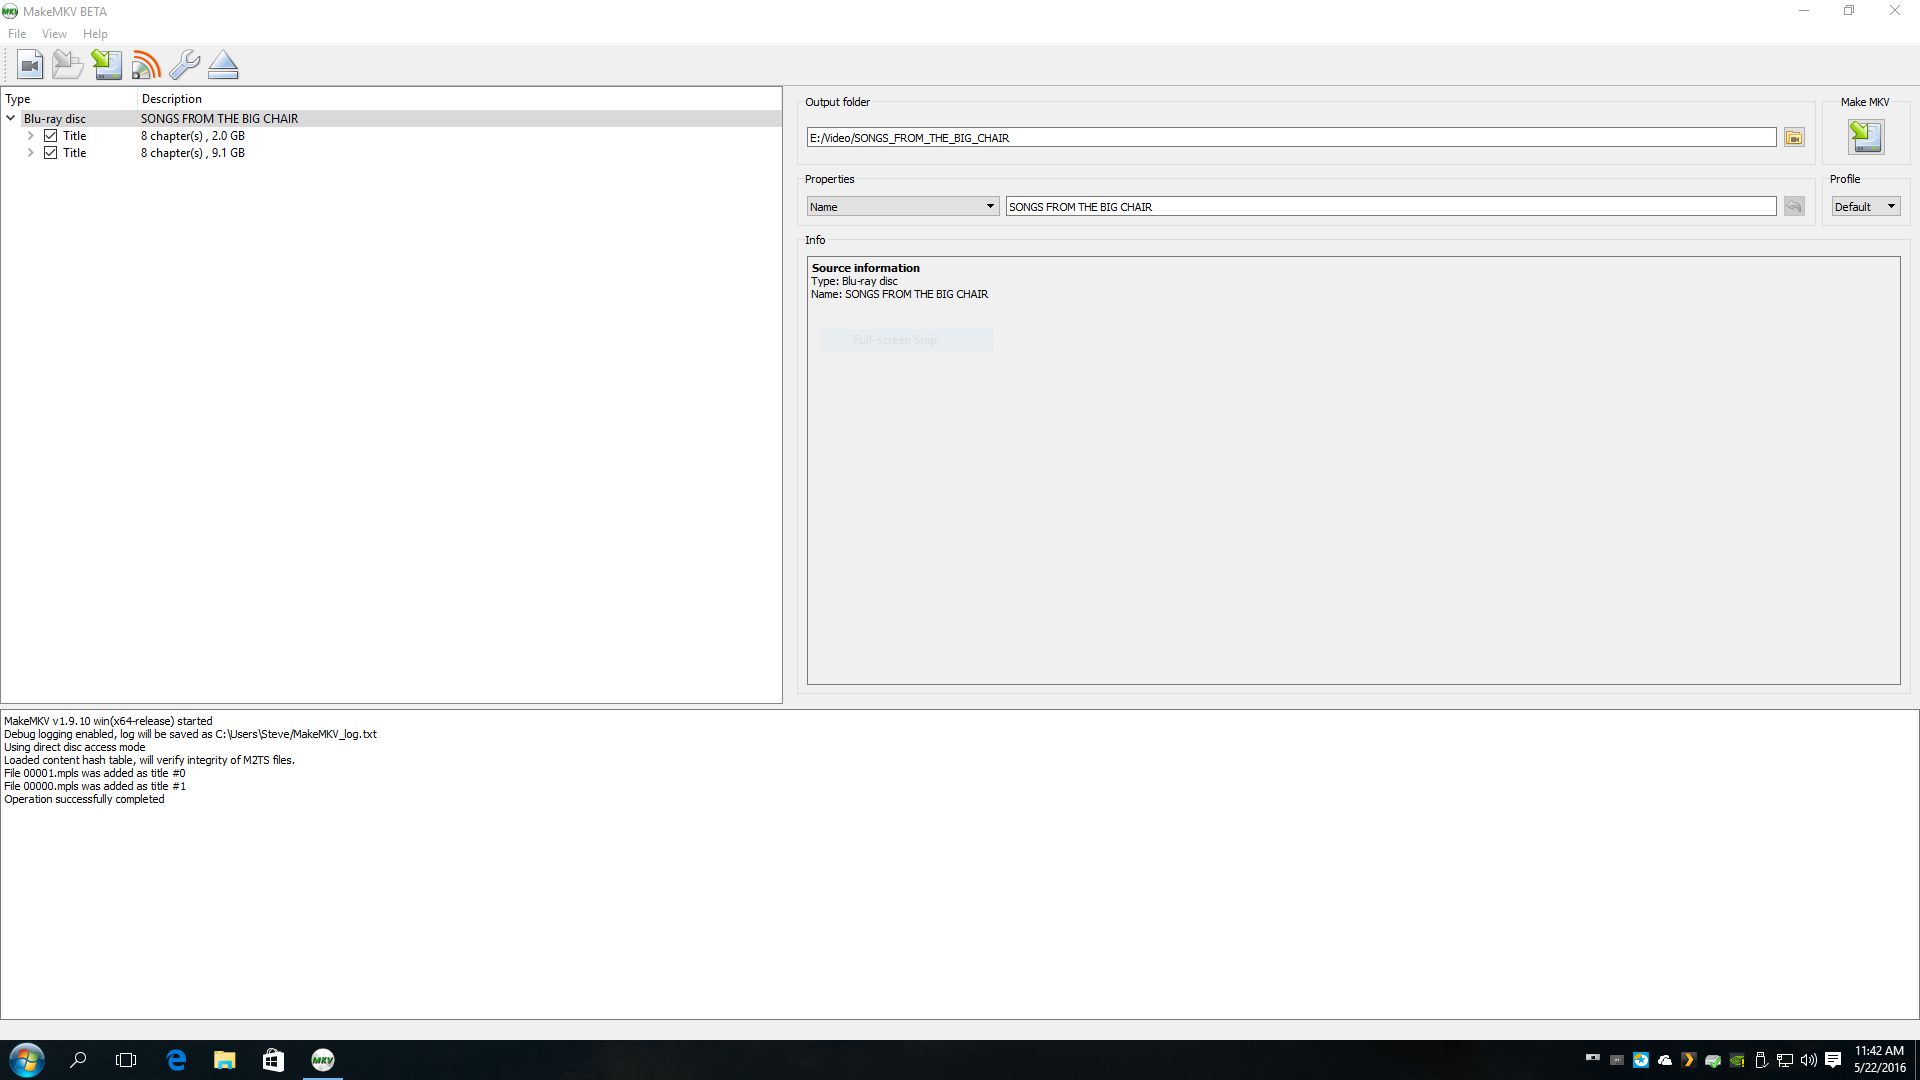
Task: Click the 'Loaded content hash table' log line
Action: click(149, 760)
